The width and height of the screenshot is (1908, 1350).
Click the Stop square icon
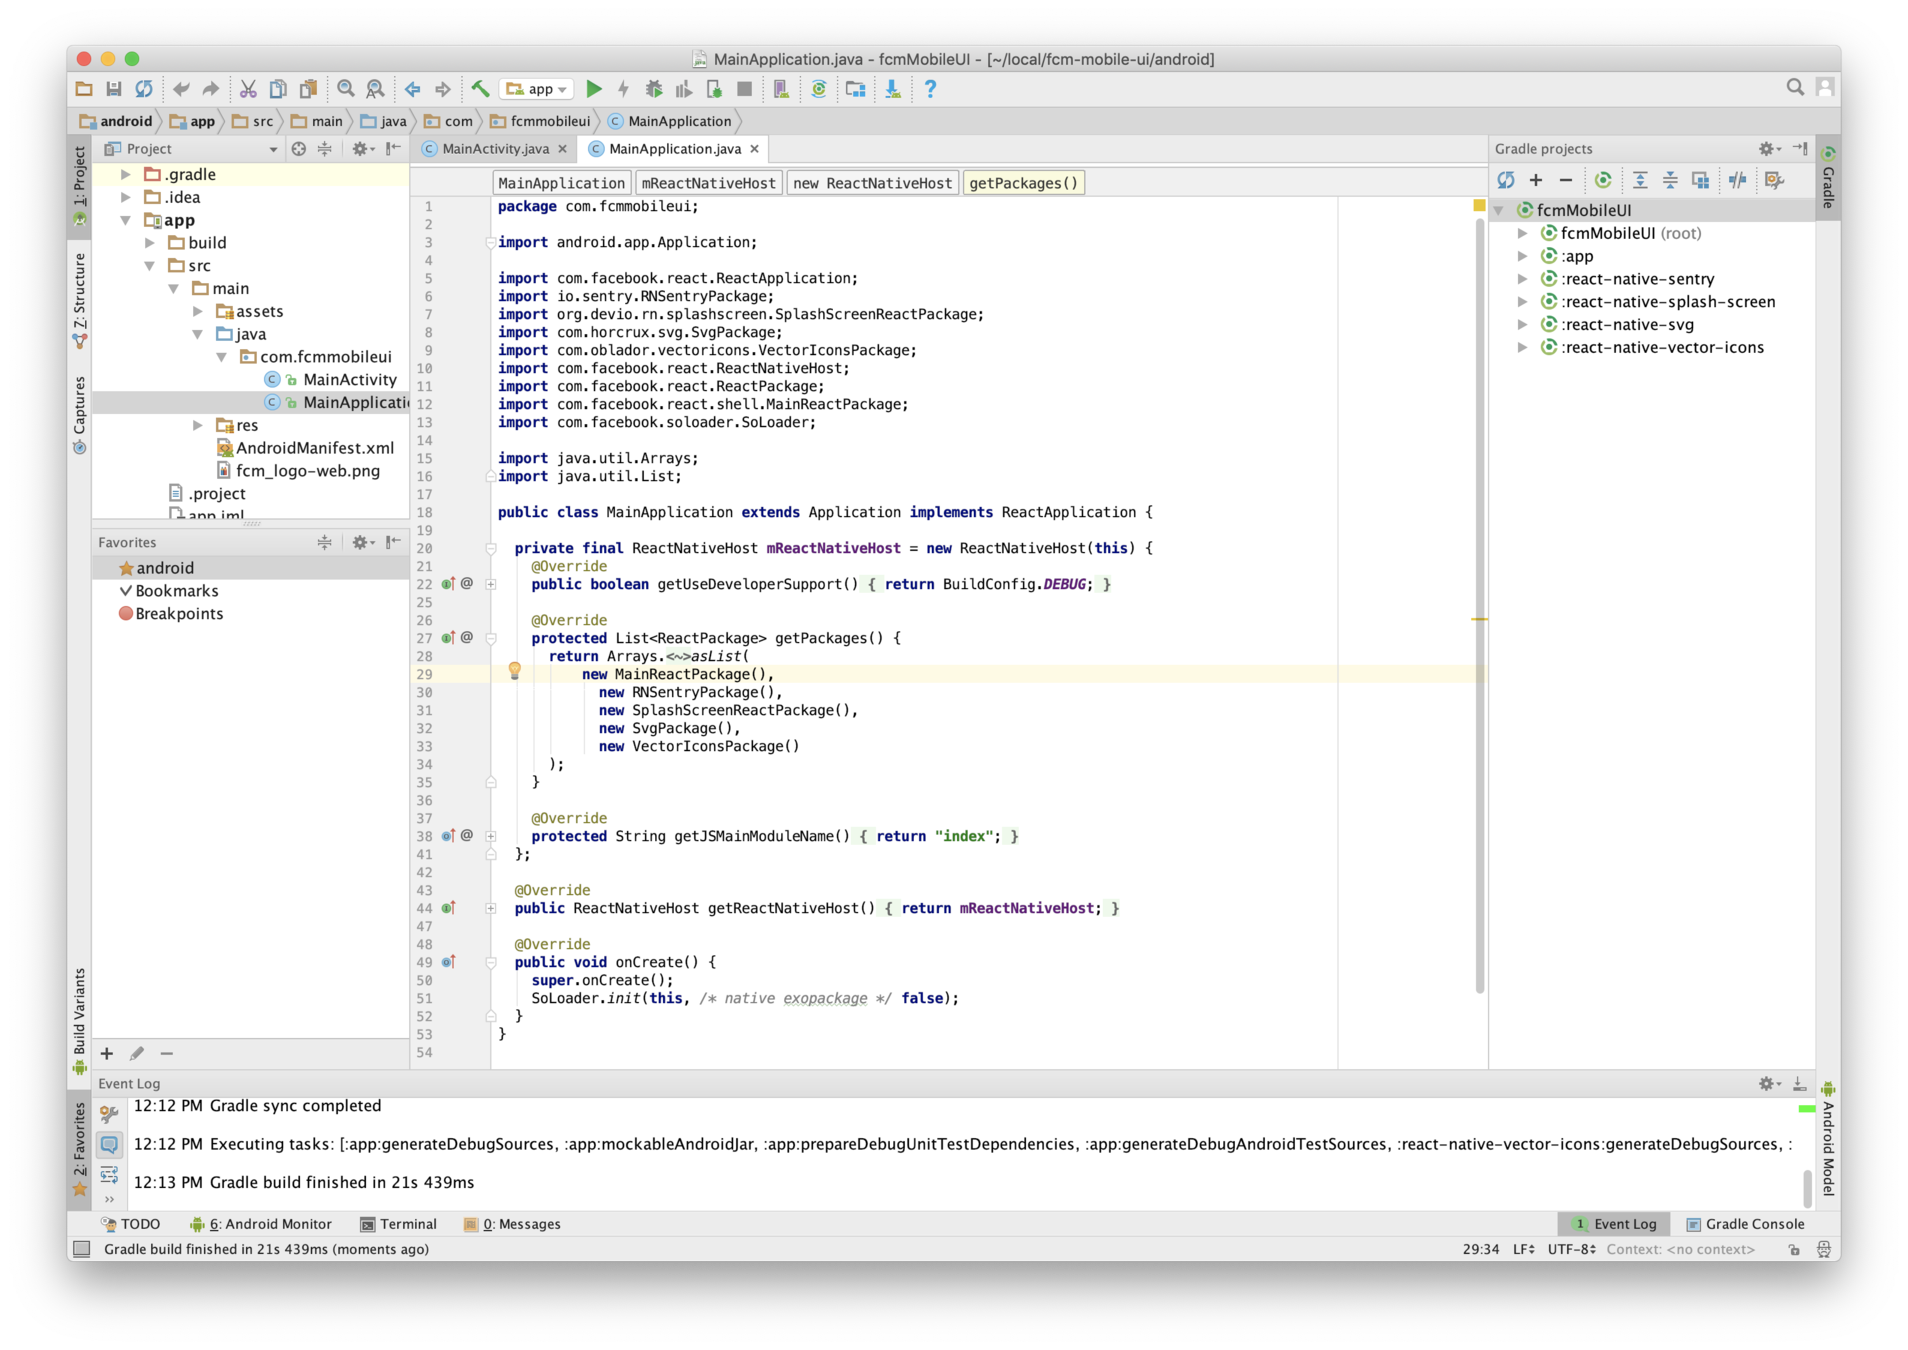(744, 89)
